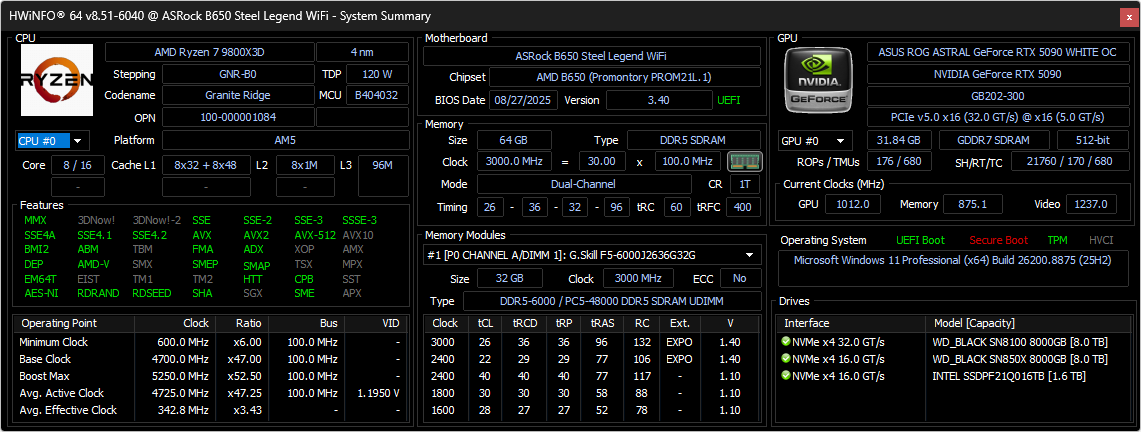Click the Windows 11 Professional OS text box

coord(953,268)
